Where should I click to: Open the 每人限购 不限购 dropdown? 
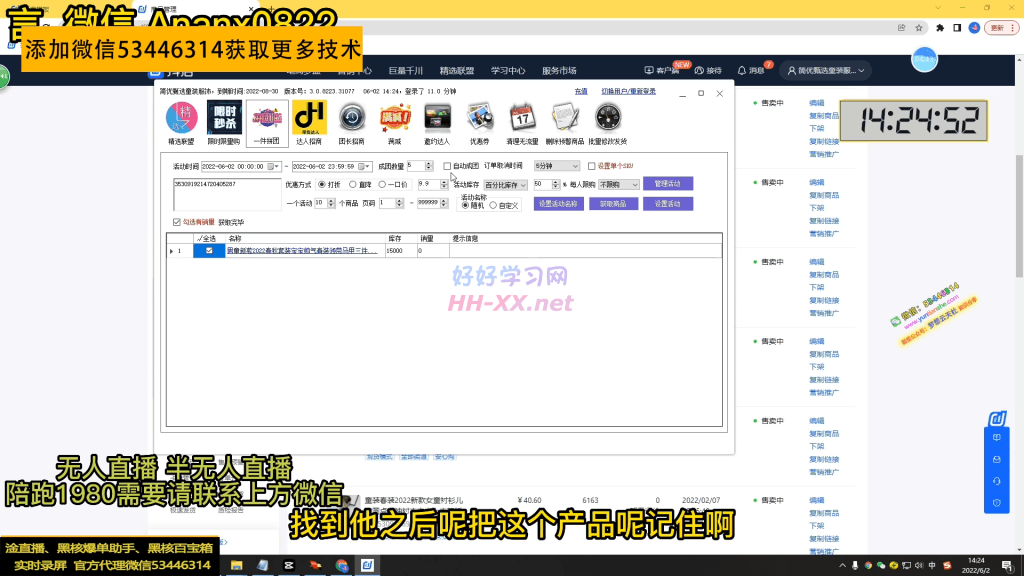pos(618,185)
